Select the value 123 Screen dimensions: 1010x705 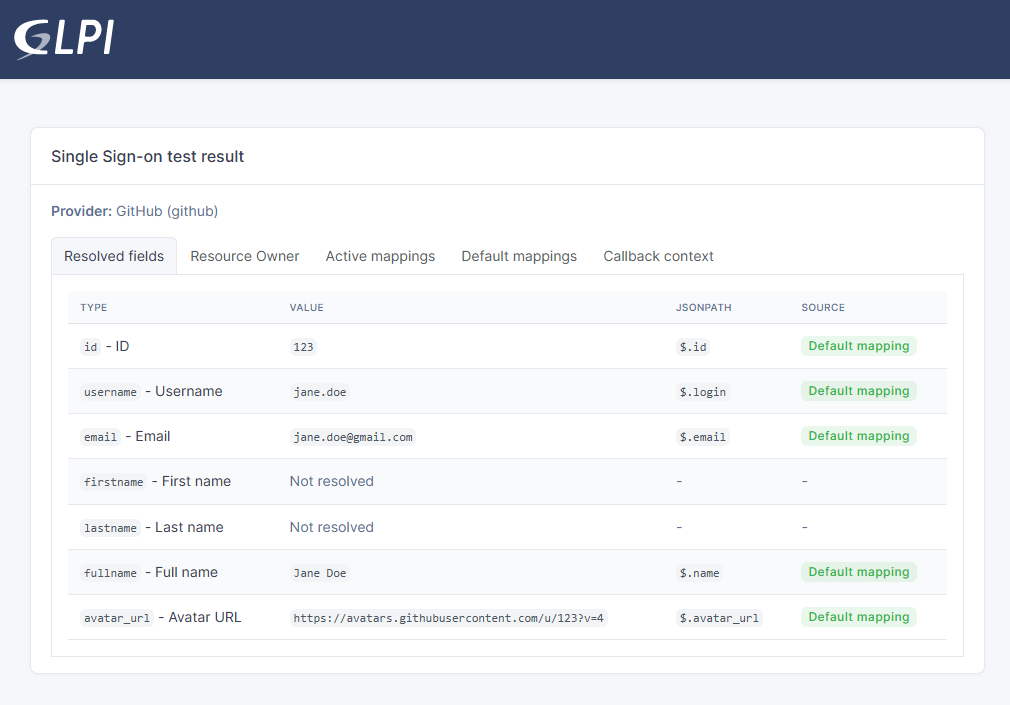tap(303, 347)
